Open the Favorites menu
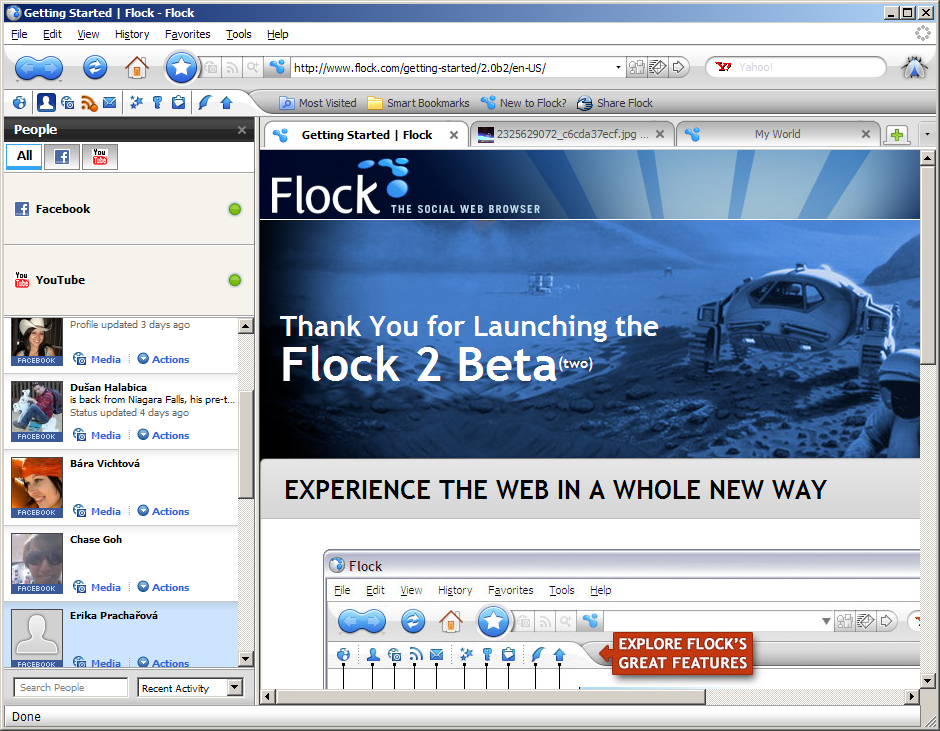This screenshot has height=731, width=940. (188, 34)
